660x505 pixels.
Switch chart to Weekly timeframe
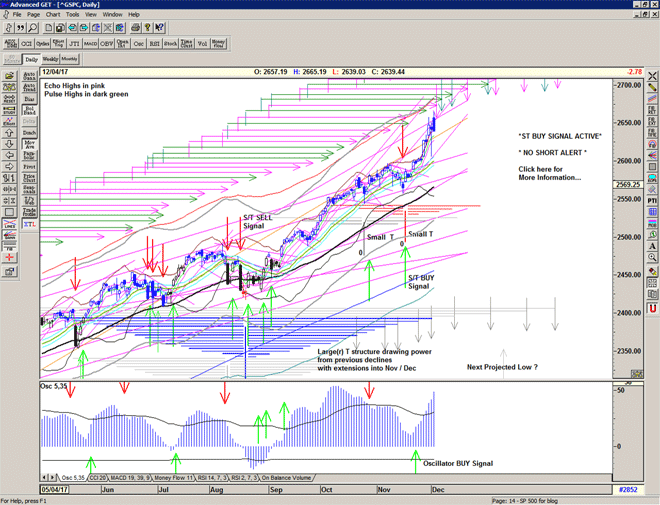pyautogui.click(x=49, y=60)
